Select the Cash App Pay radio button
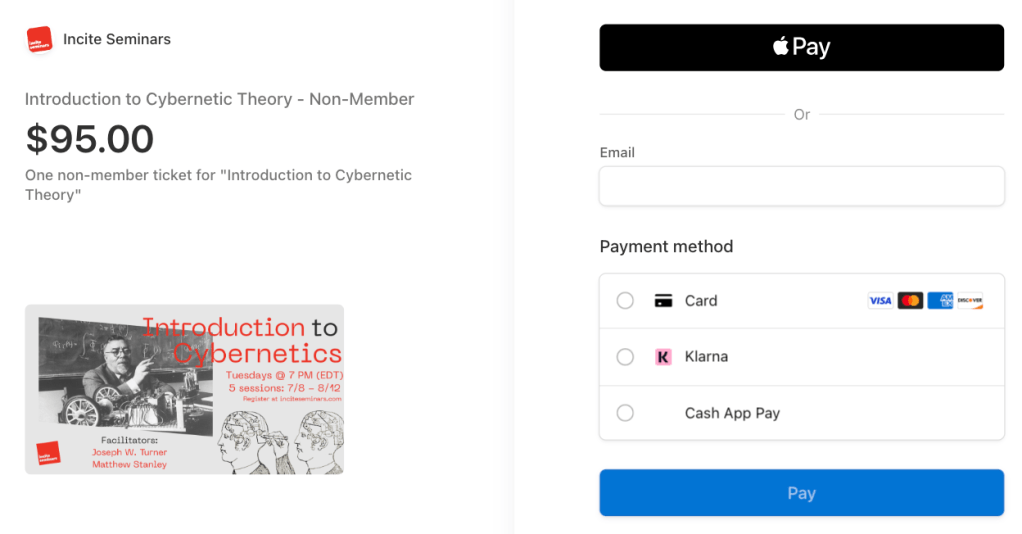 [x=625, y=413]
